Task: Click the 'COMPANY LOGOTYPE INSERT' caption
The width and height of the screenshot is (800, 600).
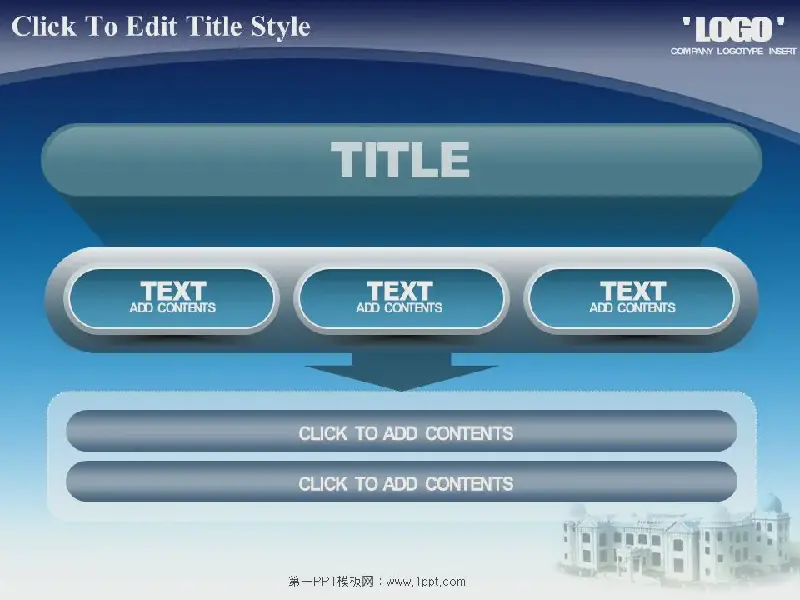Action: click(x=732, y=51)
